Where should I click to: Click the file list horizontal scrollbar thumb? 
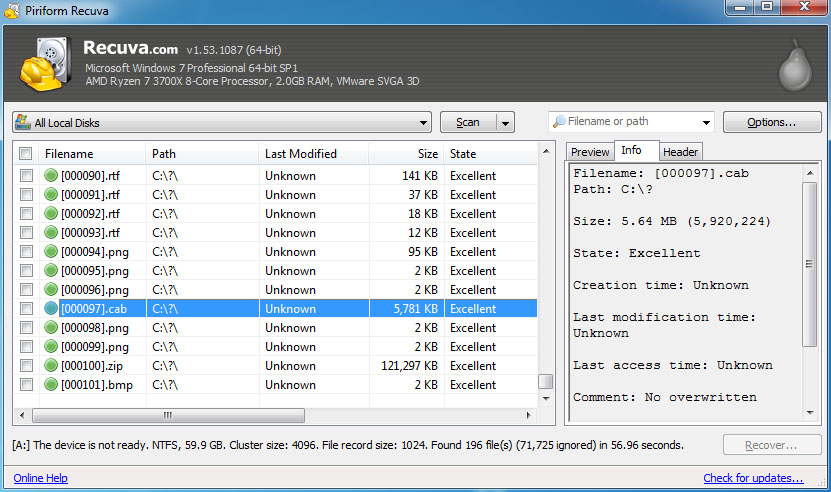point(168,415)
